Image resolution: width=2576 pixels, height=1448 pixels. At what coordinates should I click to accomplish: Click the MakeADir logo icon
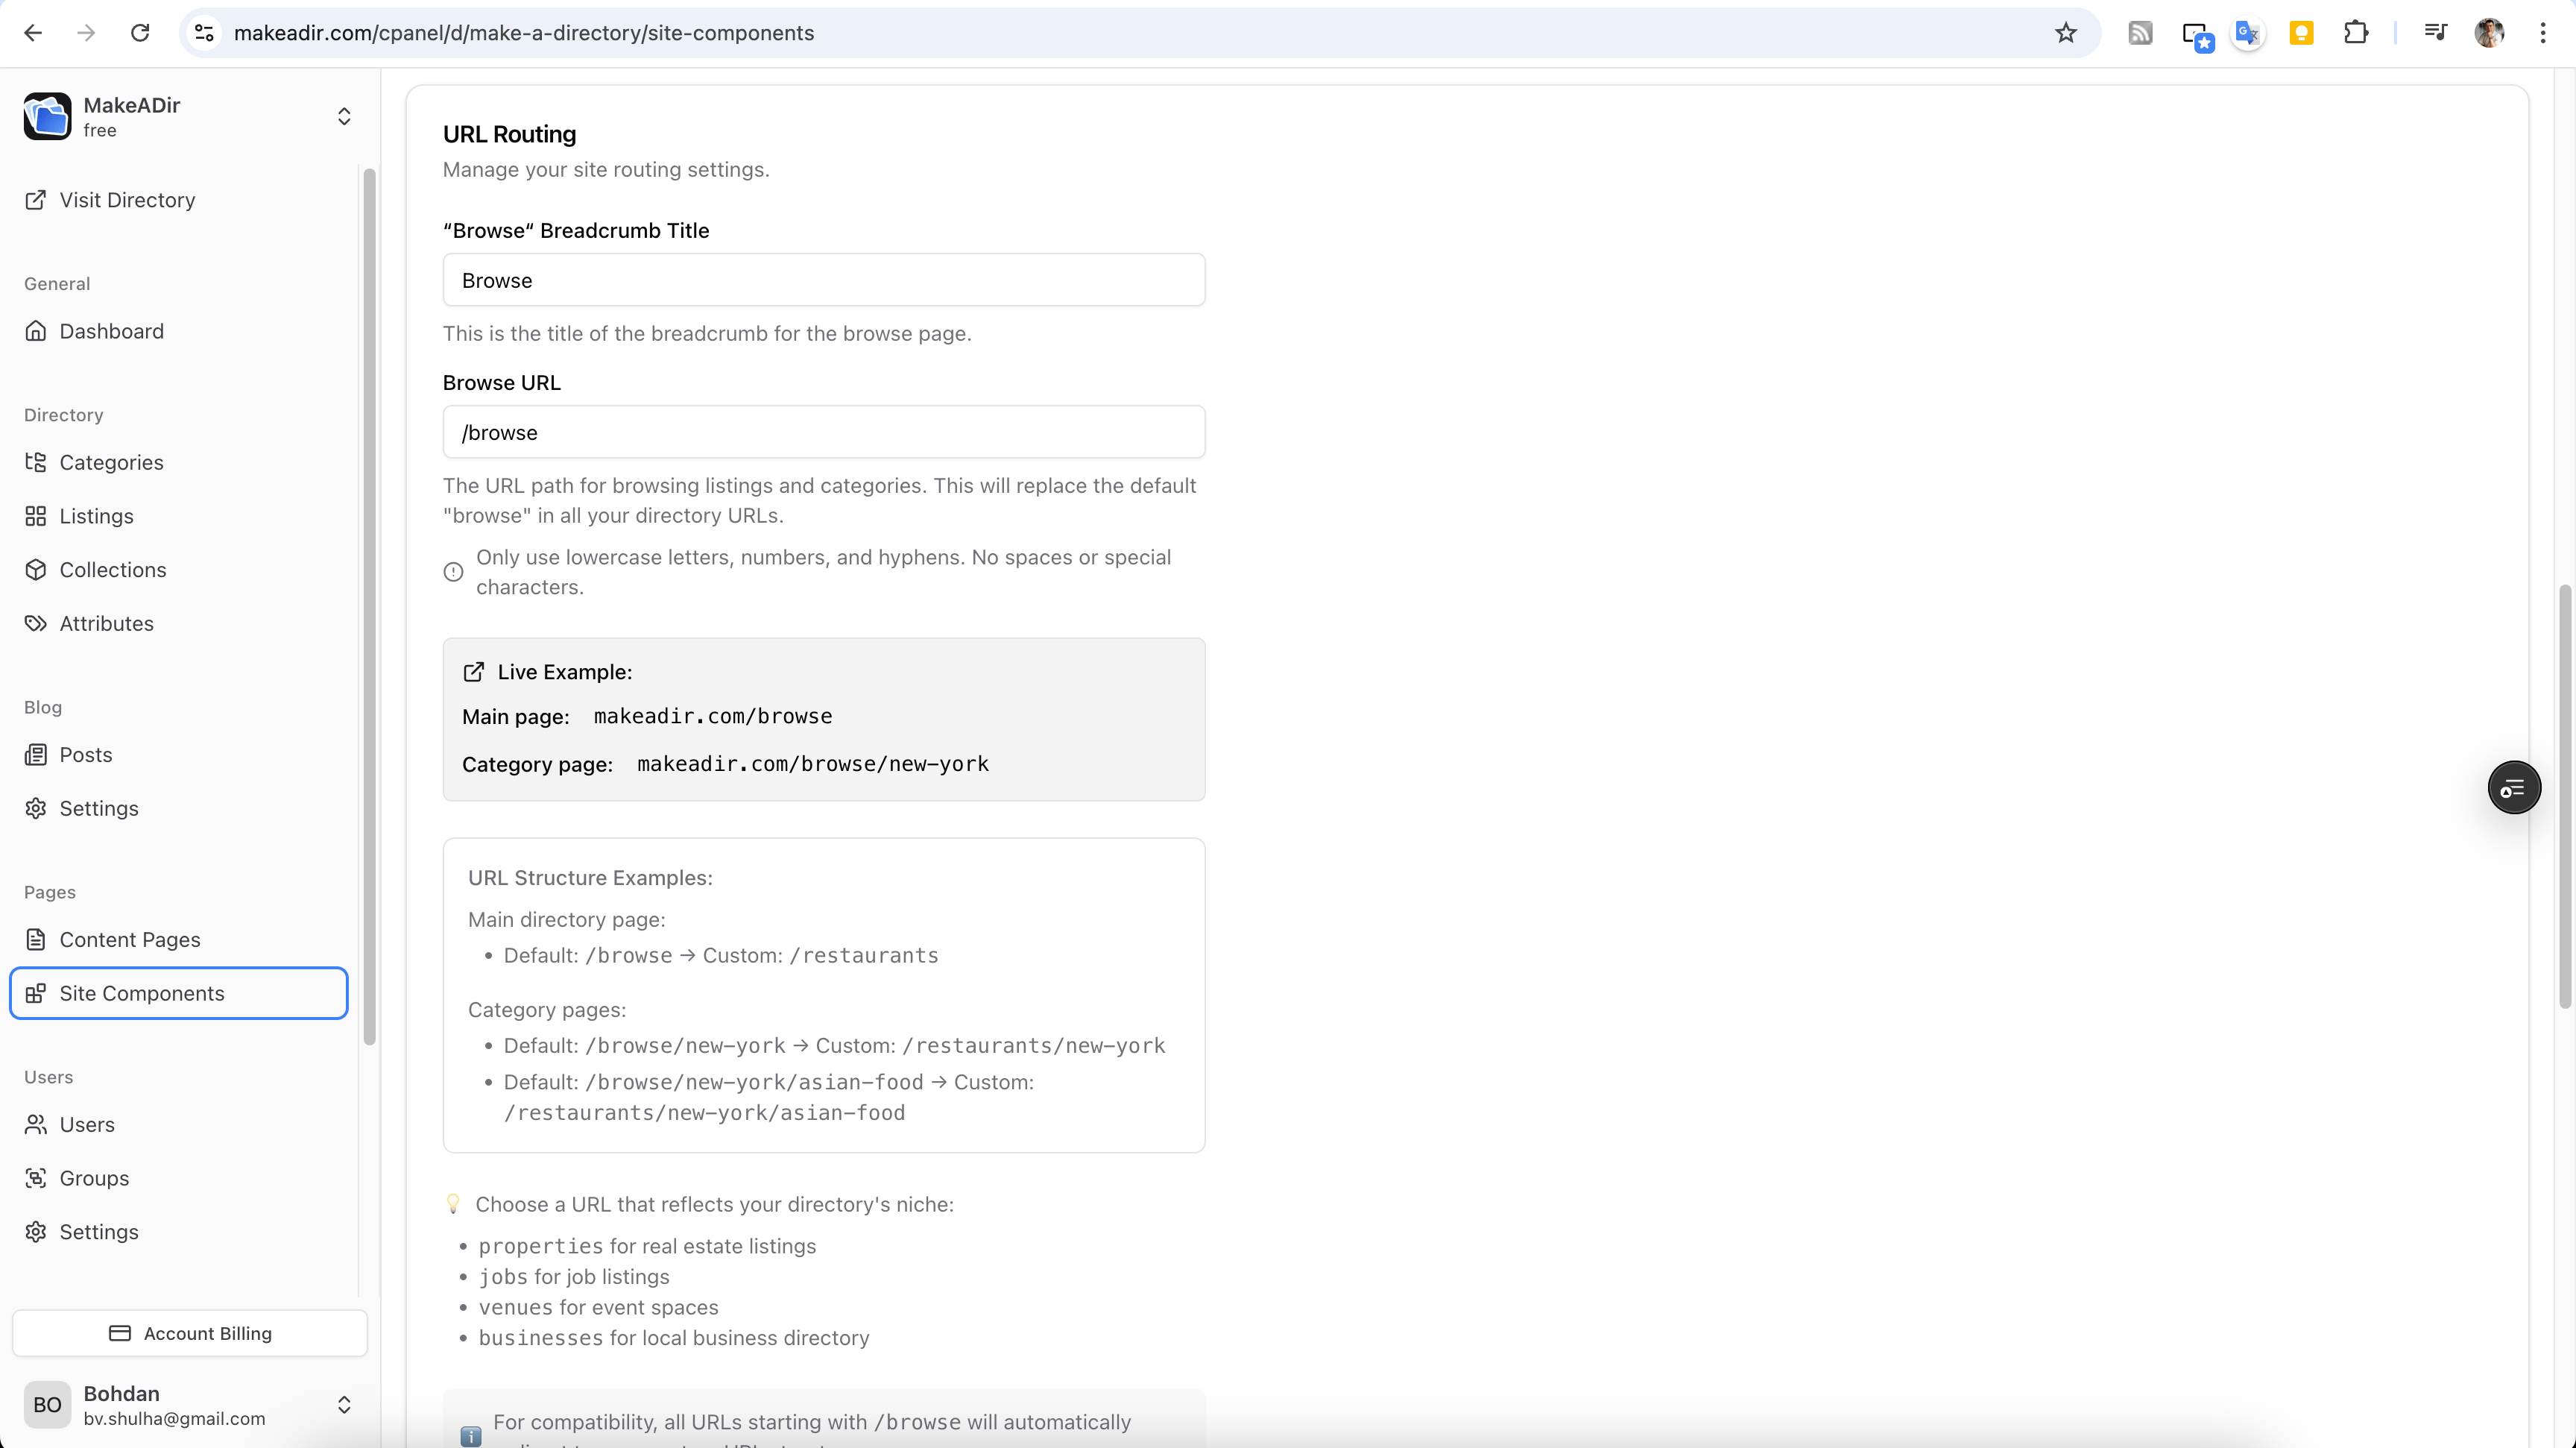pyautogui.click(x=47, y=116)
